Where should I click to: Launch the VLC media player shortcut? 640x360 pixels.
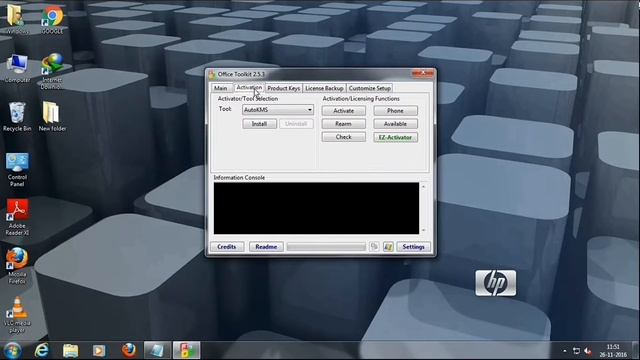coord(17,315)
